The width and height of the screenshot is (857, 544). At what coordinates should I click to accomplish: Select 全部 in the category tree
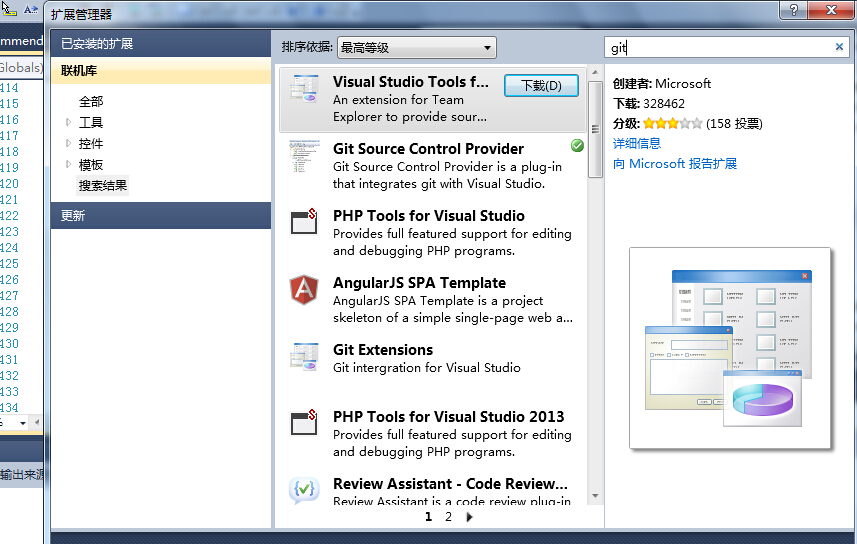click(91, 101)
